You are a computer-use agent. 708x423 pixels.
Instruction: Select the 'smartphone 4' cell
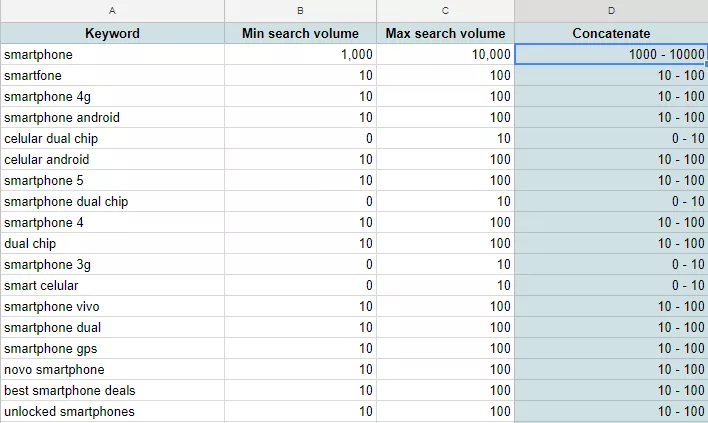(112, 223)
